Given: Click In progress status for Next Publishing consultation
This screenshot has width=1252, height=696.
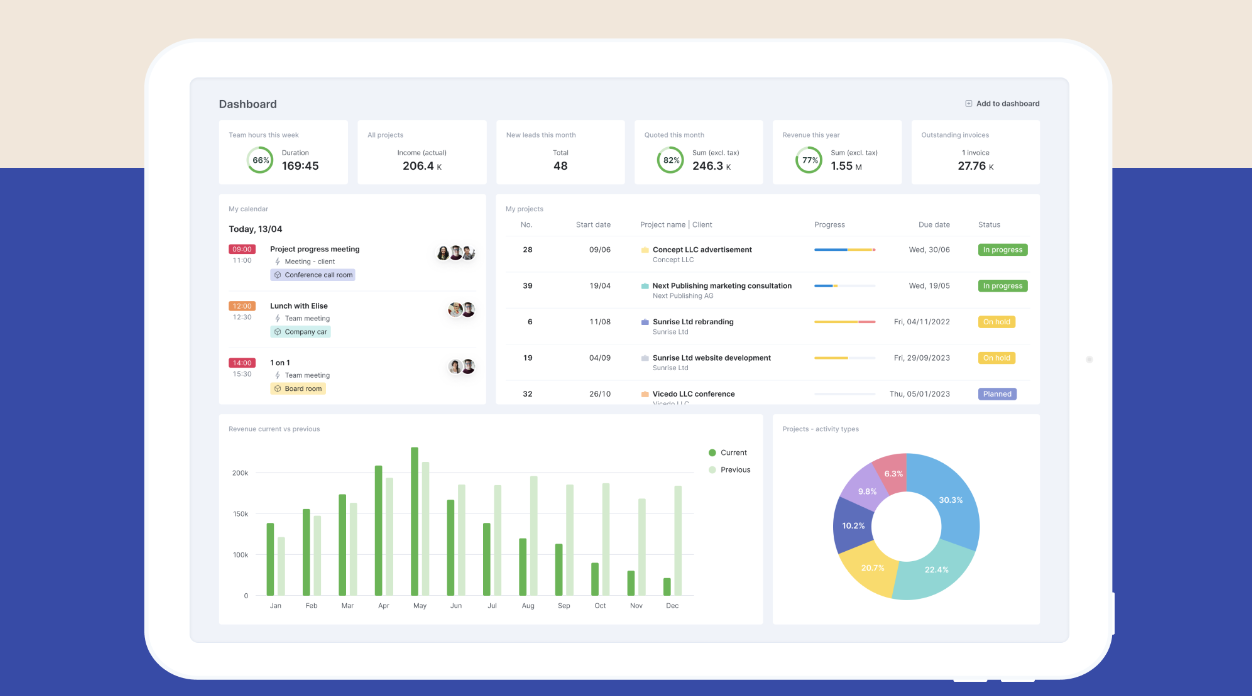Looking at the screenshot, I should 1003,286.
